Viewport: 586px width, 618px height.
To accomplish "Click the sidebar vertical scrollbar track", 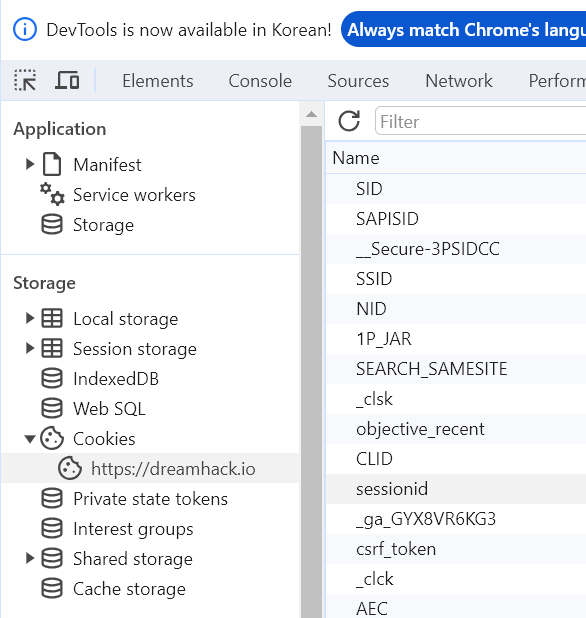I will [311, 370].
